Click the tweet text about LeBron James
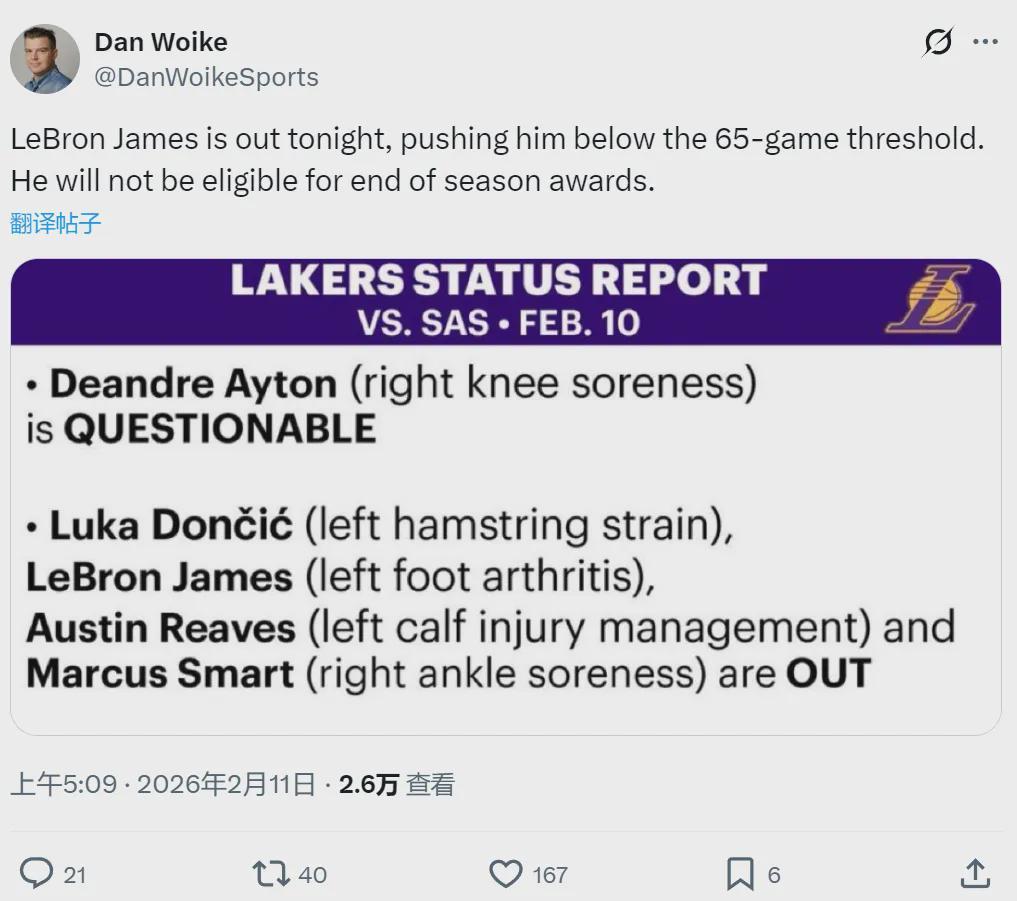Screen dimensions: 1017x901 click(x=497, y=160)
